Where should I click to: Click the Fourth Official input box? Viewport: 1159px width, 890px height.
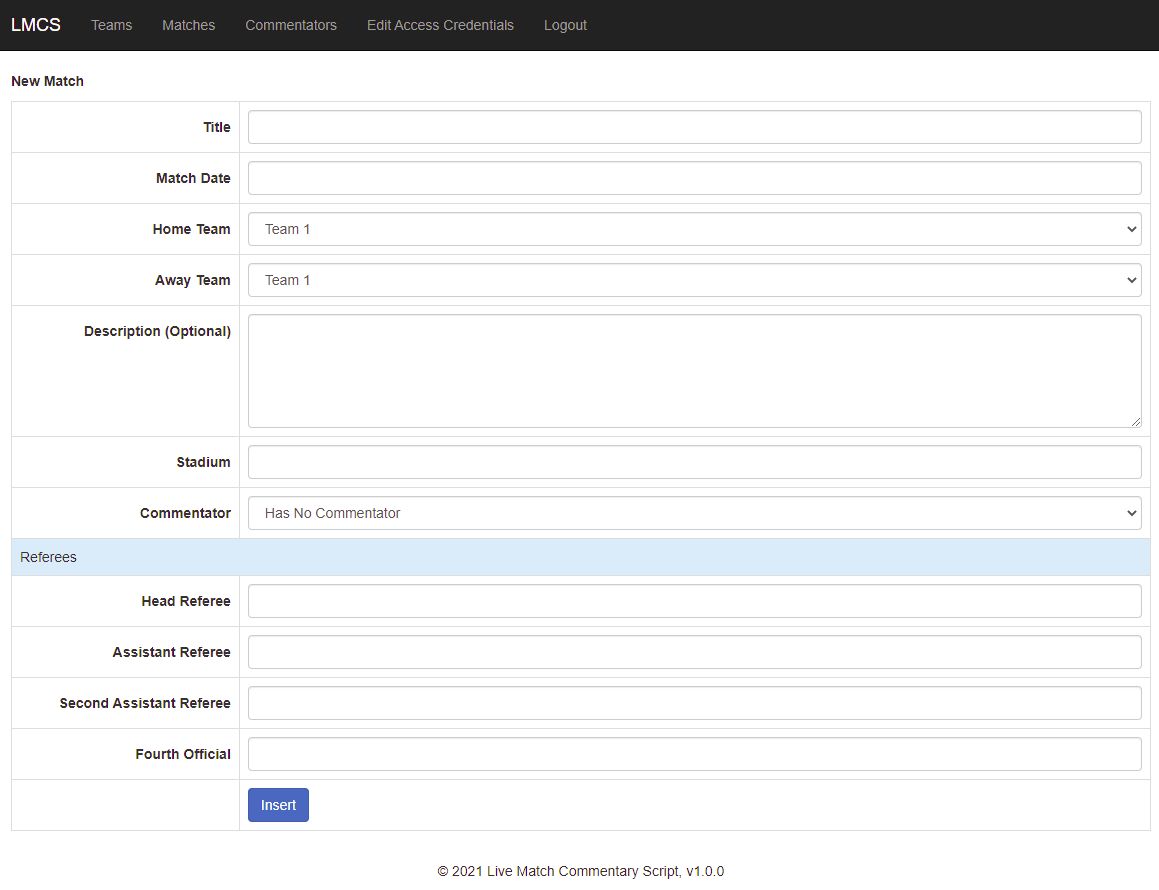(694, 754)
